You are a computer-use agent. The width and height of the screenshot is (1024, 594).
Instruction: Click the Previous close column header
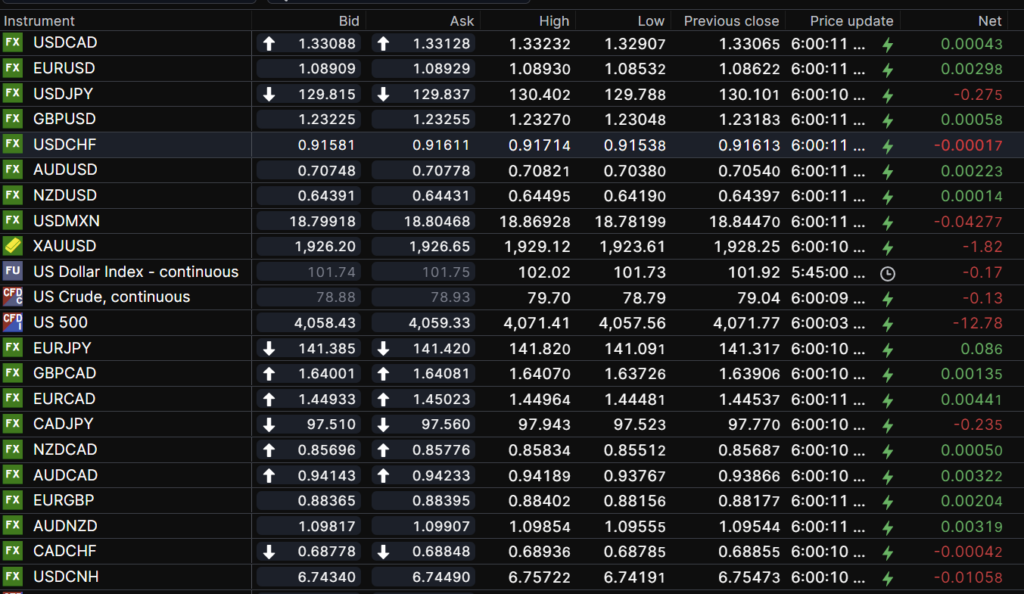coord(731,21)
